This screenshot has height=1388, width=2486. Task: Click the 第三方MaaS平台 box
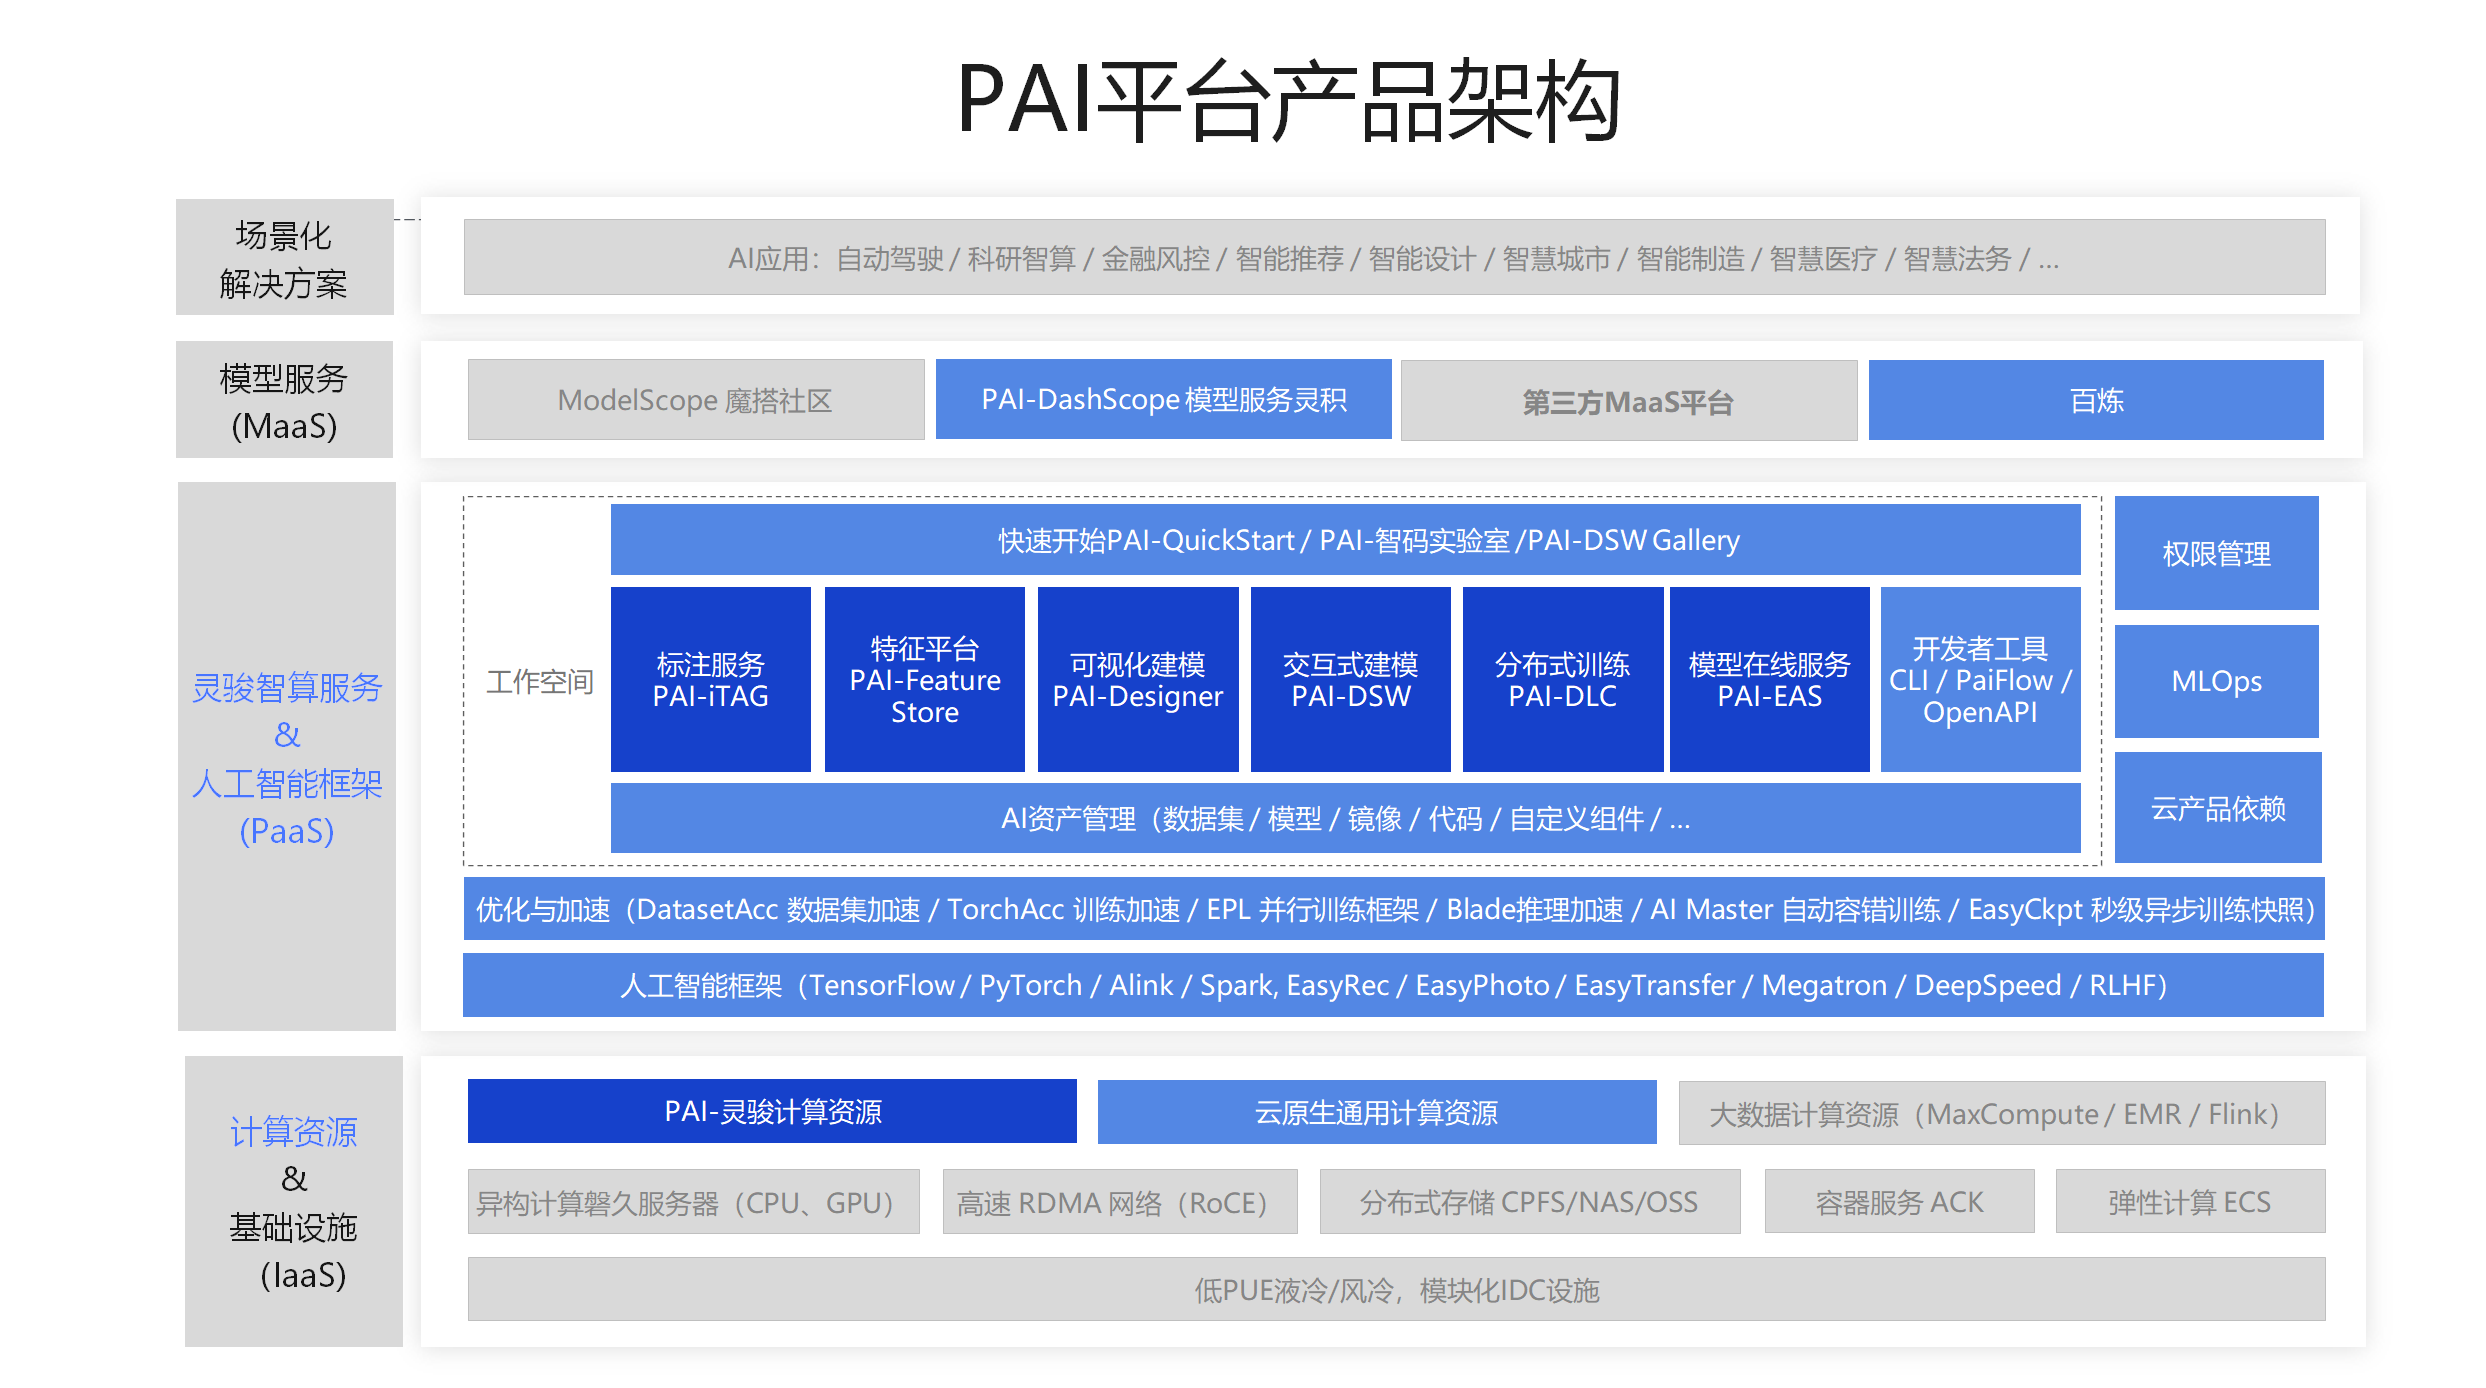tap(1628, 401)
